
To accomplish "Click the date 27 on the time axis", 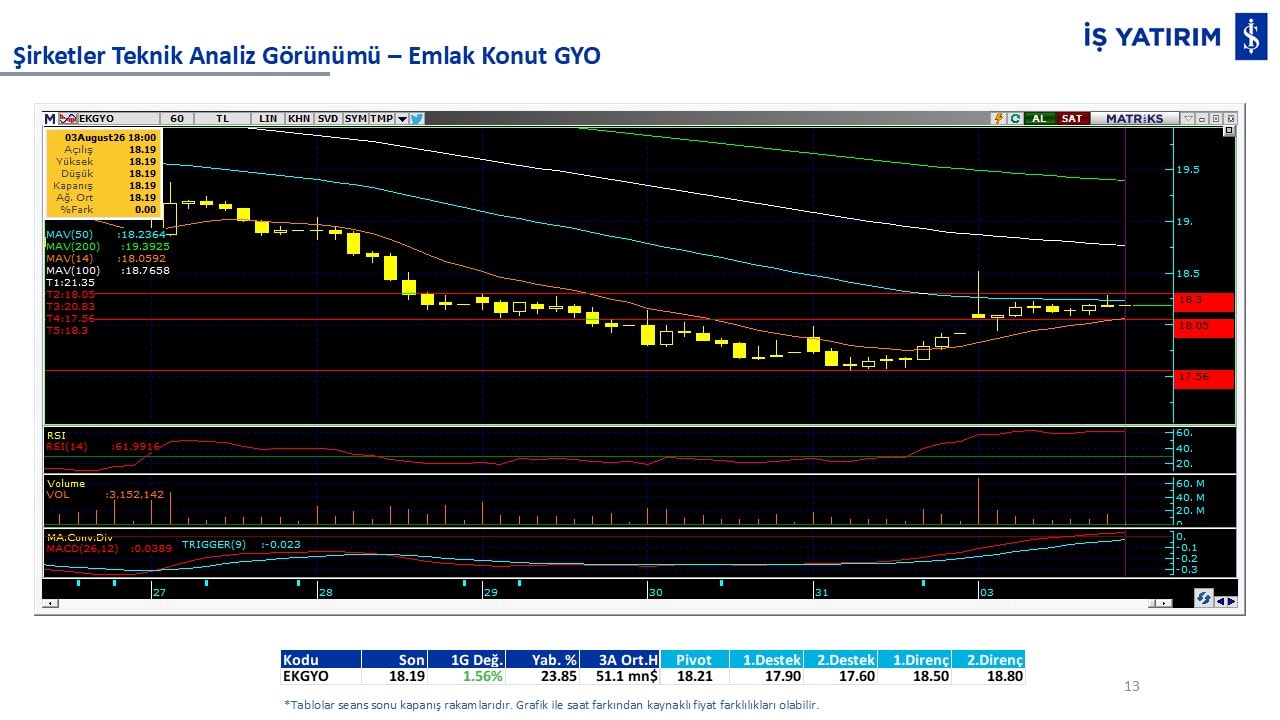I will [159, 593].
